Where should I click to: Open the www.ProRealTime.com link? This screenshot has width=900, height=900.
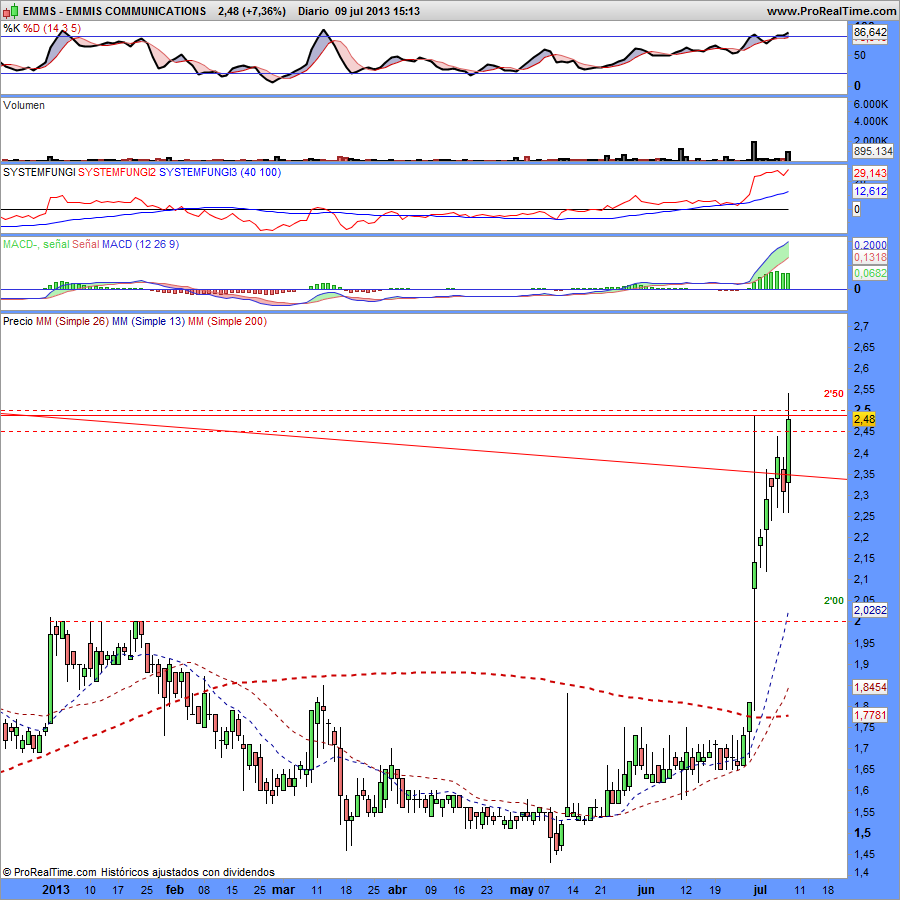(x=831, y=11)
